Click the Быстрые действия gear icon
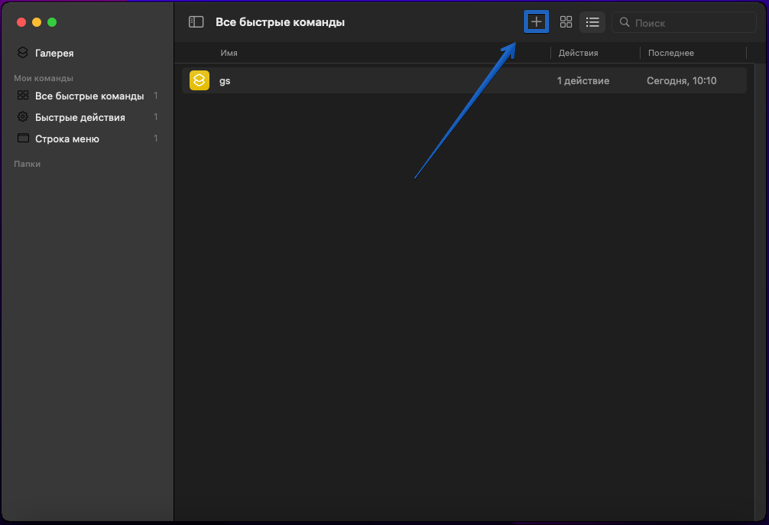Viewport: 769px width, 525px height. coord(23,117)
